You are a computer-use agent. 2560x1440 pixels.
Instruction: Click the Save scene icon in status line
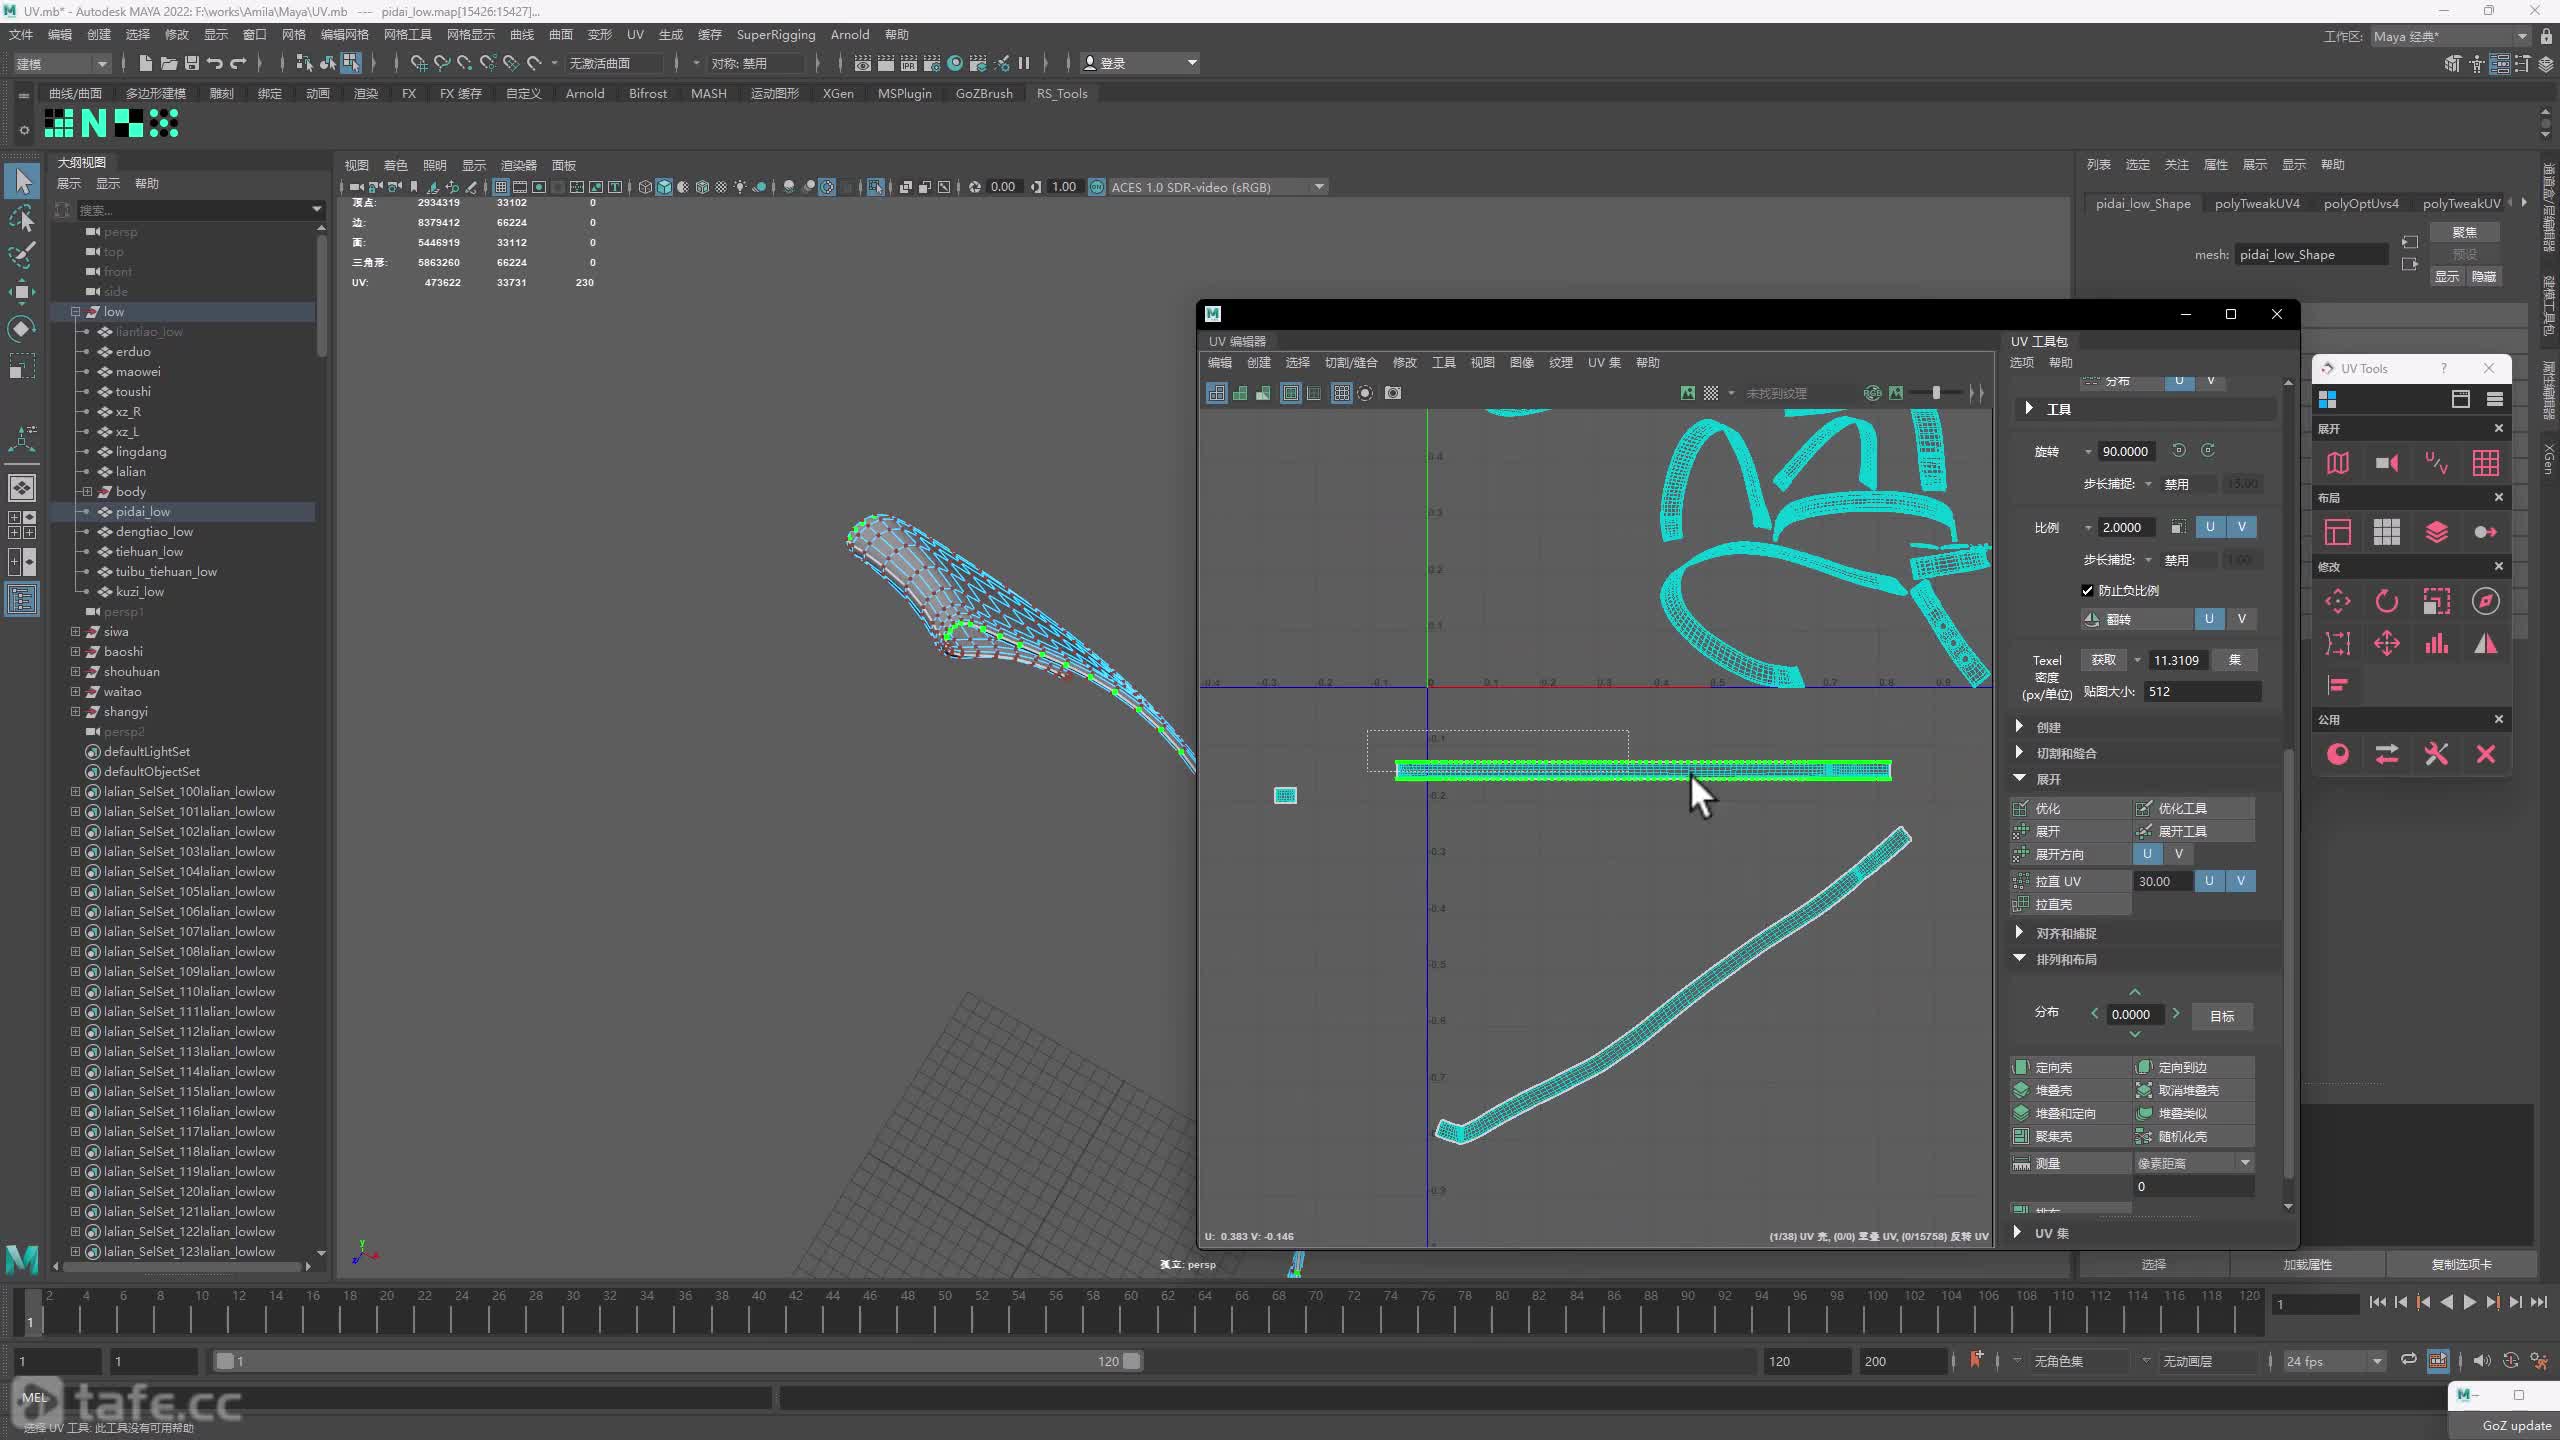tap(192, 63)
